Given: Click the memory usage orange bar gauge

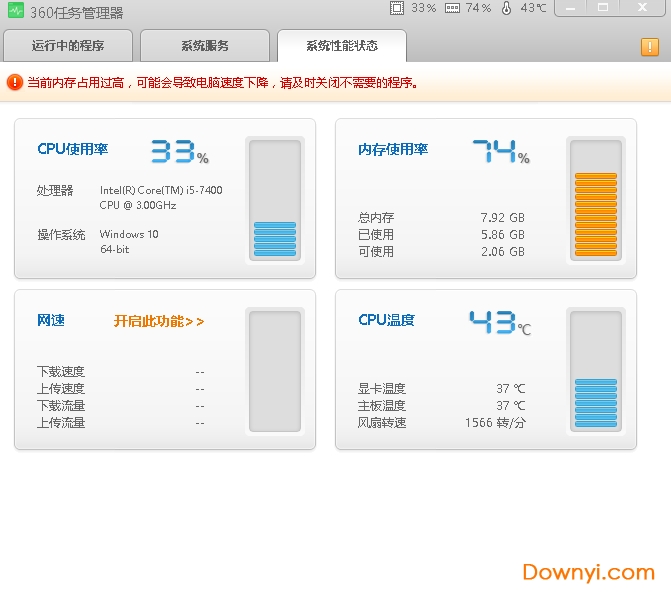Looking at the screenshot, I should [595, 200].
